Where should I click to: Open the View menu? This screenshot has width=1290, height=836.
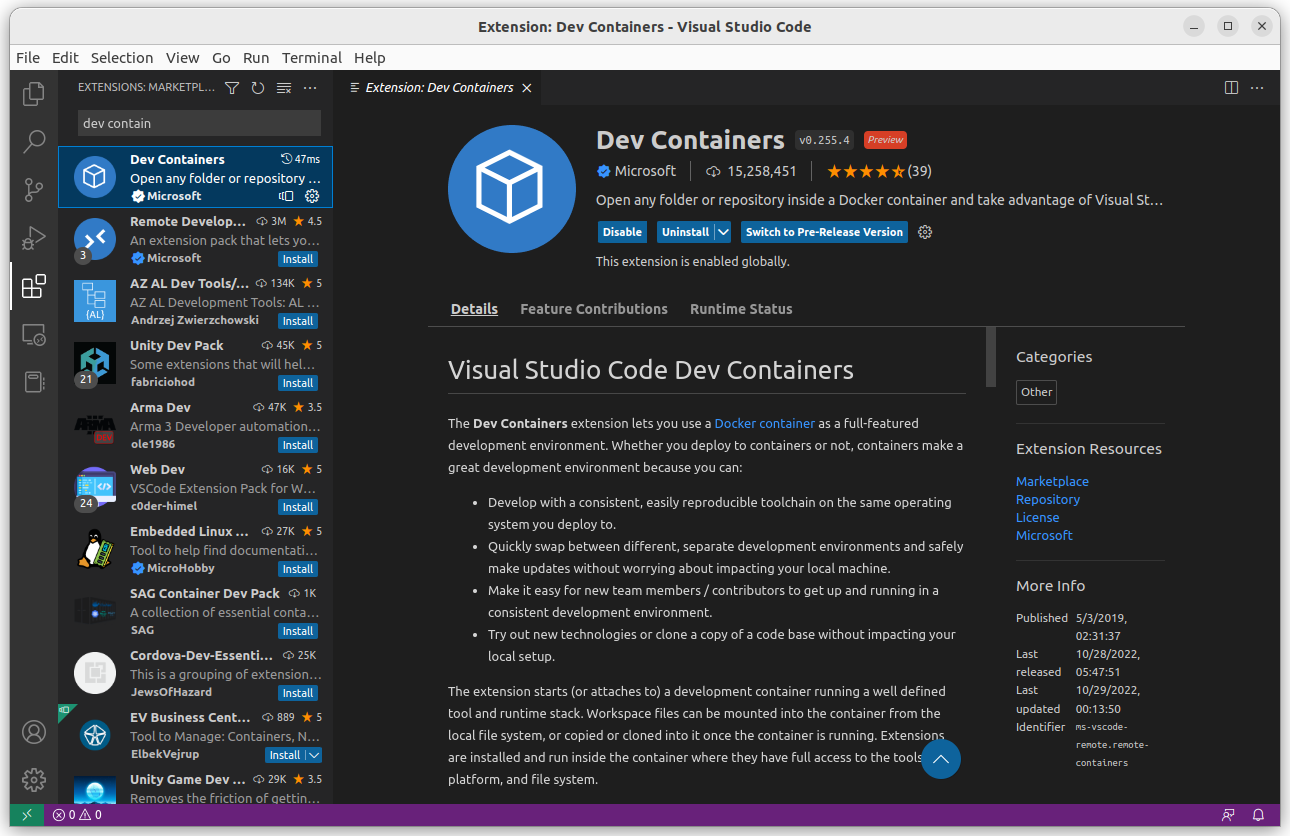click(x=183, y=58)
